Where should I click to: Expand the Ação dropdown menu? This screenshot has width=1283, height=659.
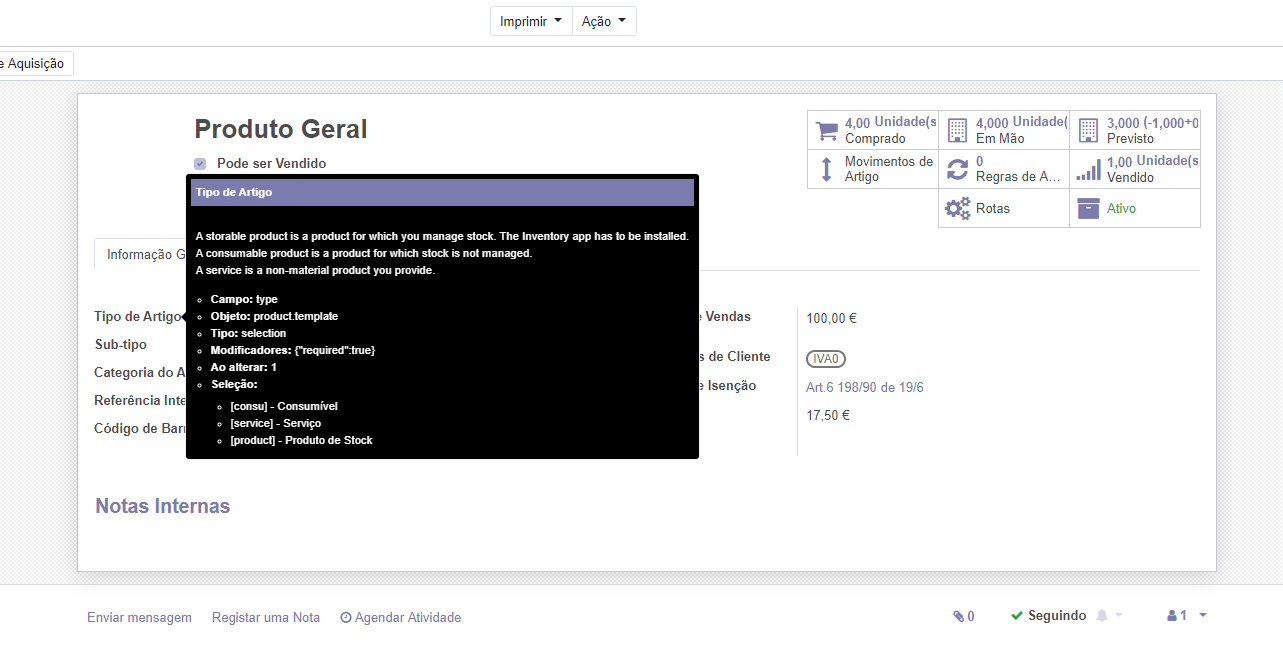(604, 21)
